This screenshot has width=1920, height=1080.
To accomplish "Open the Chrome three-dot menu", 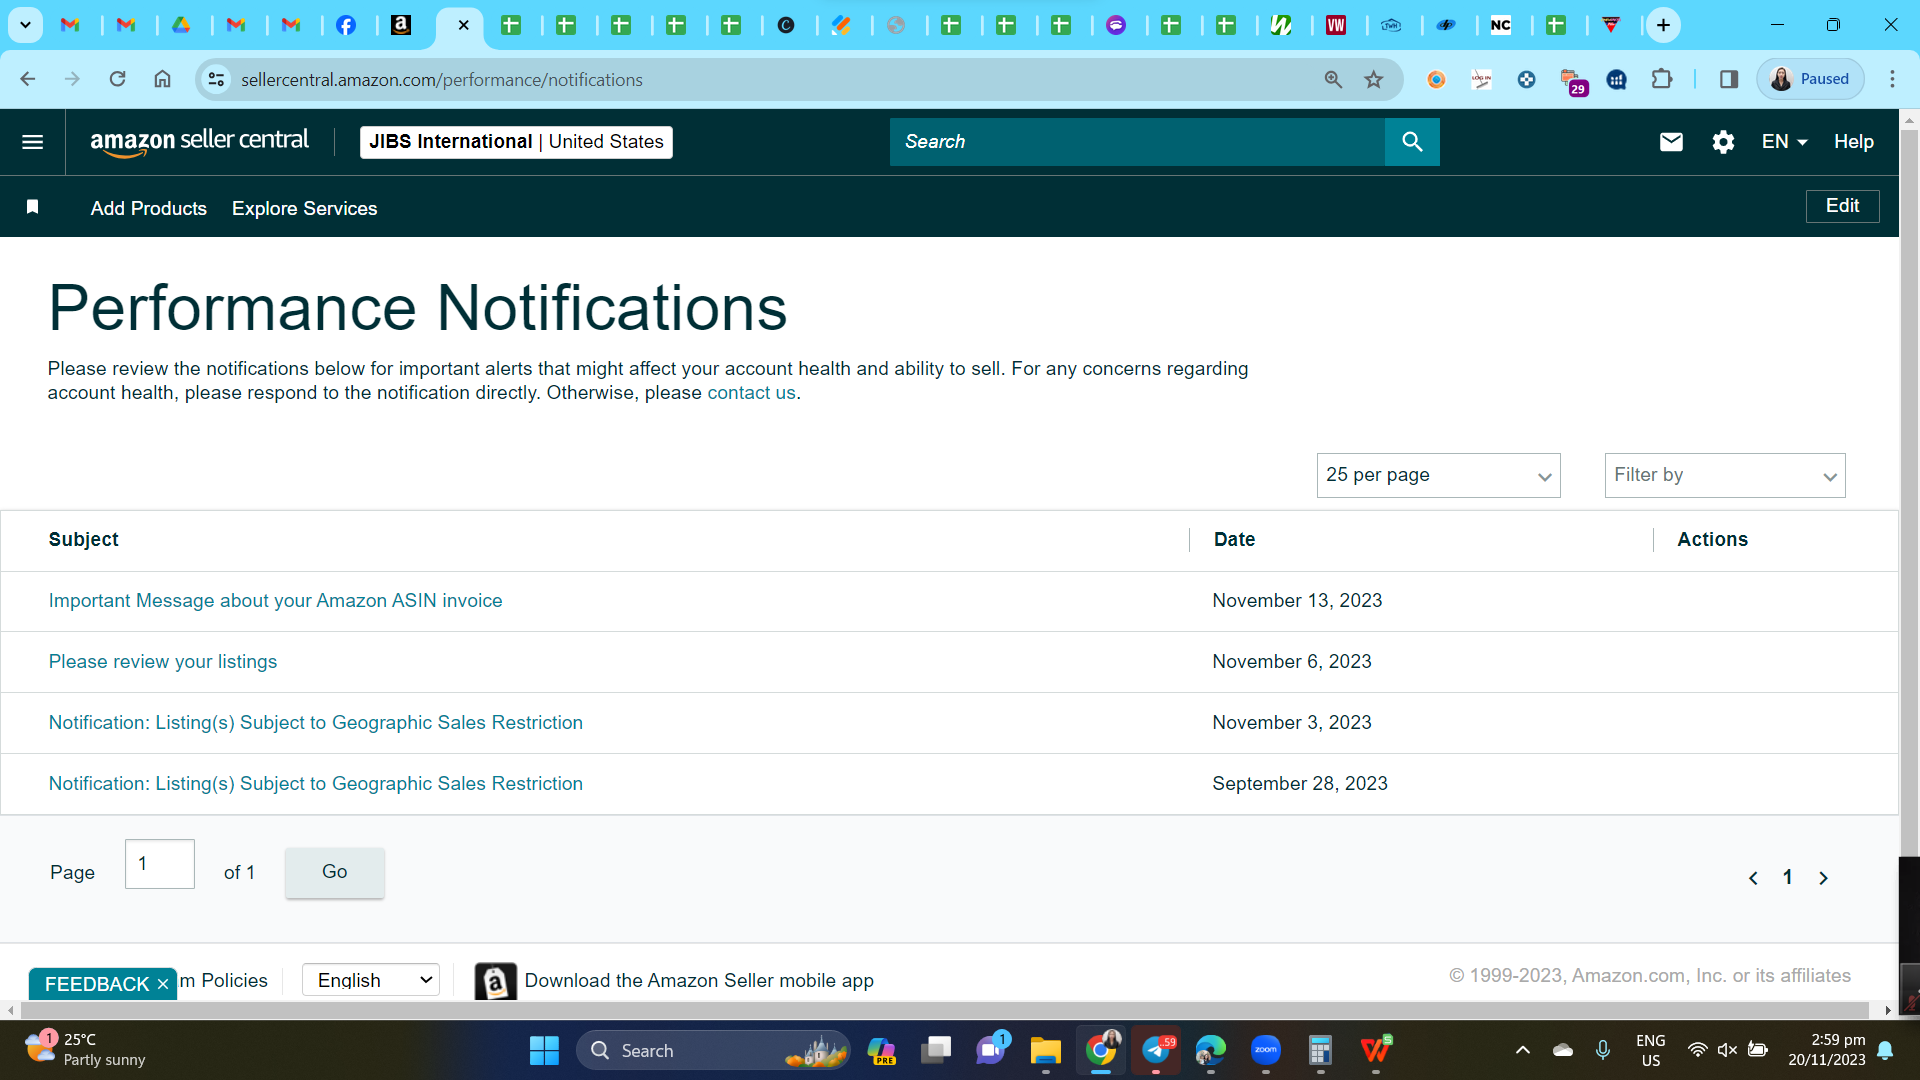I will (1892, 79).
